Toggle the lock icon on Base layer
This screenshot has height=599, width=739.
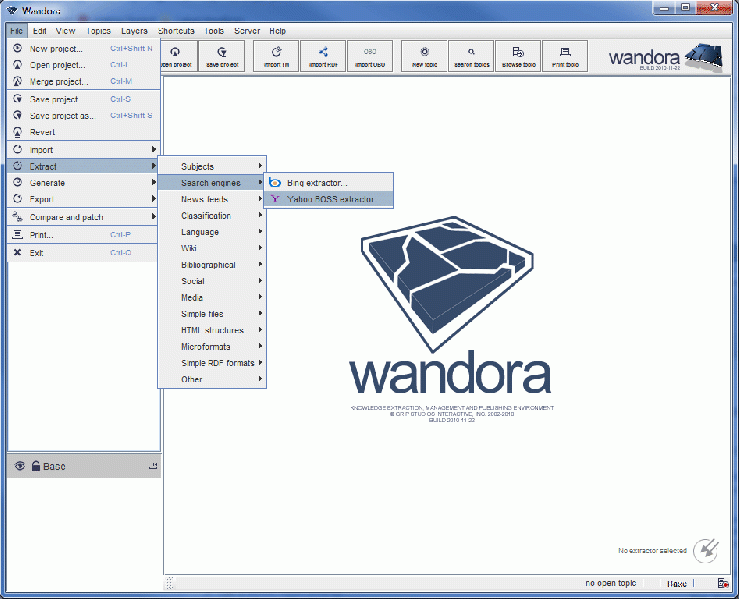pos(35,466)
